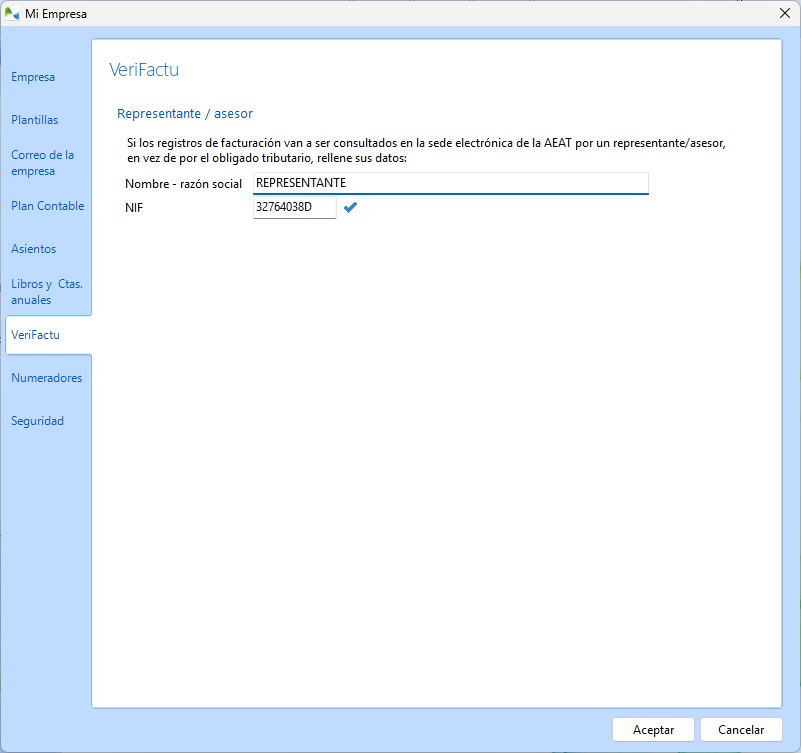The height and width of the screenshot is (753, 801).
Task: Click the blue NIF validation checkmark icon
Action: [x=350, y=208]
